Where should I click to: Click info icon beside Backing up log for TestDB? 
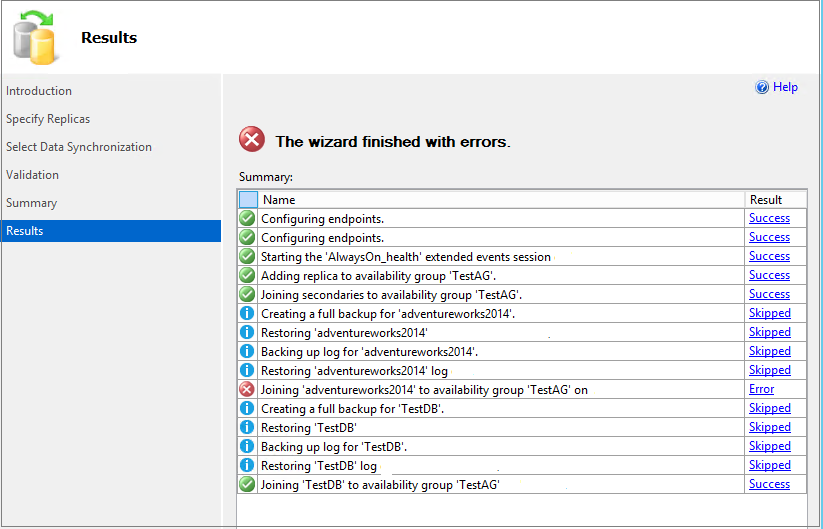pos(247,446)
